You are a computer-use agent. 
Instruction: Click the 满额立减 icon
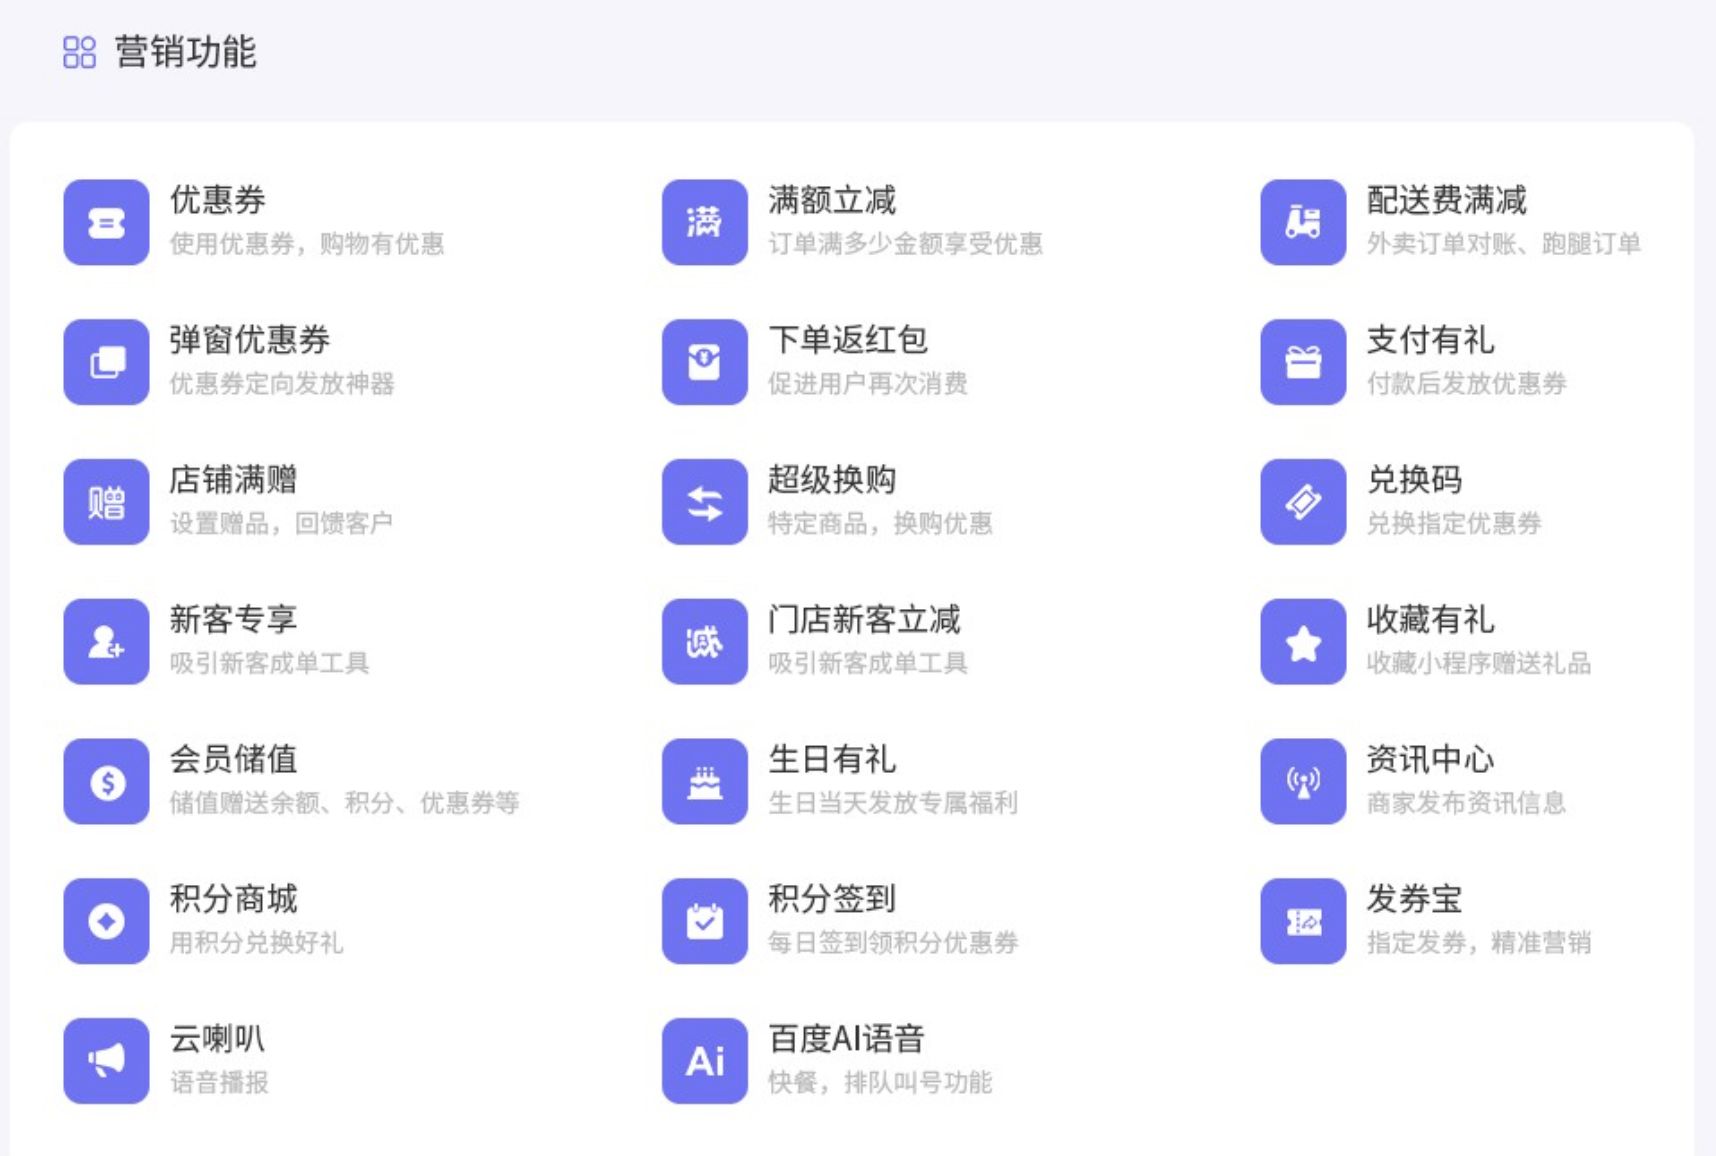coord(705,222)
